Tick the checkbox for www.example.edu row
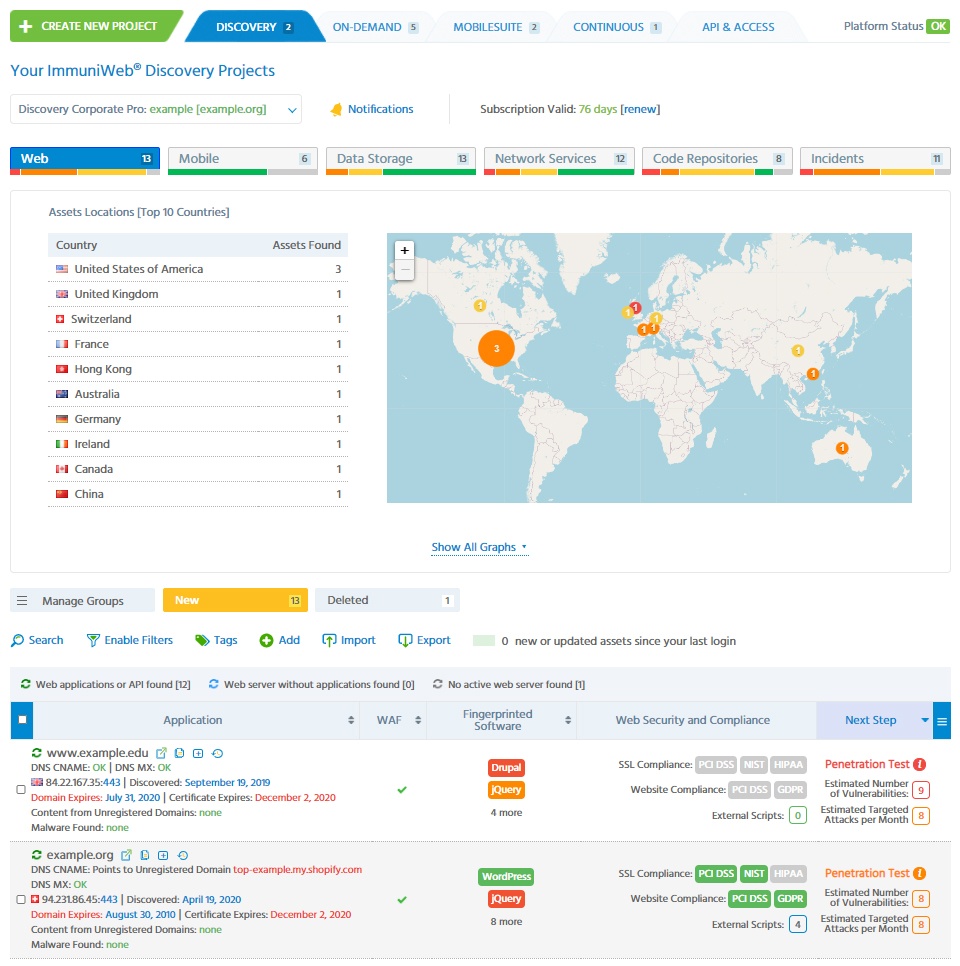The image size is (960, 966). pos(21,790)
